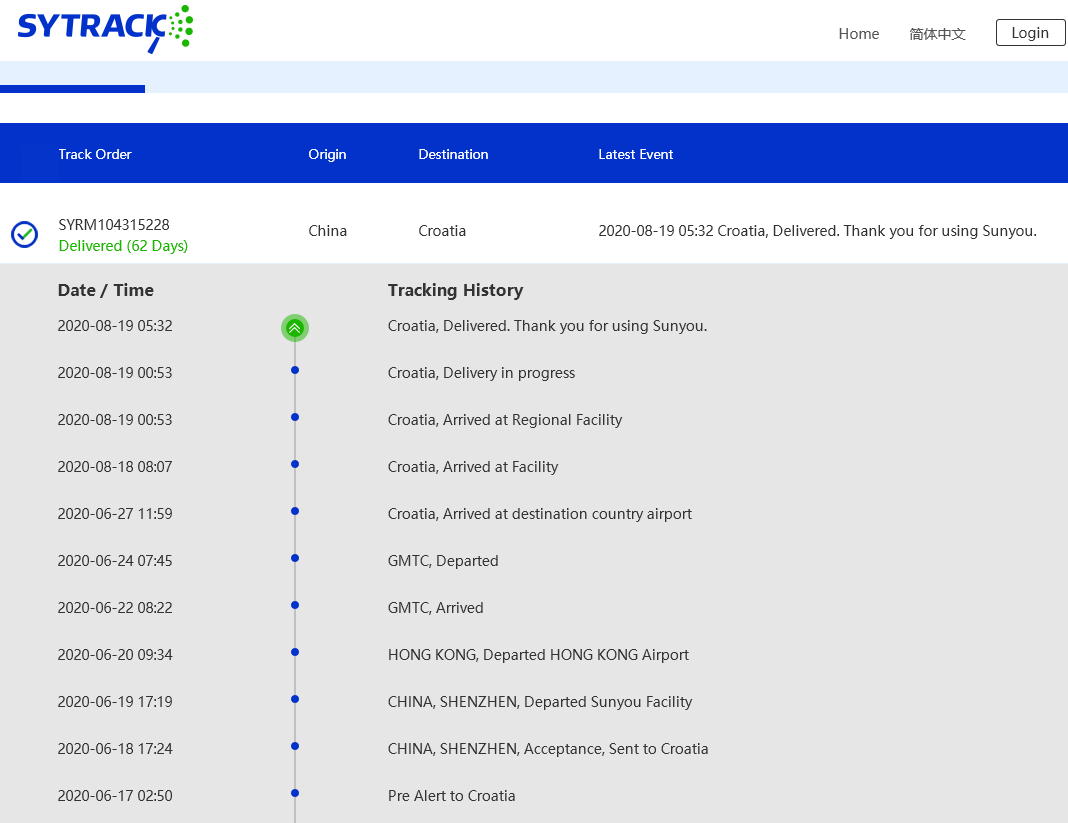Click 'Acceptance, Sent to Croatia' entry
Screen dimensions: 1068x823
tap(548, 749)
